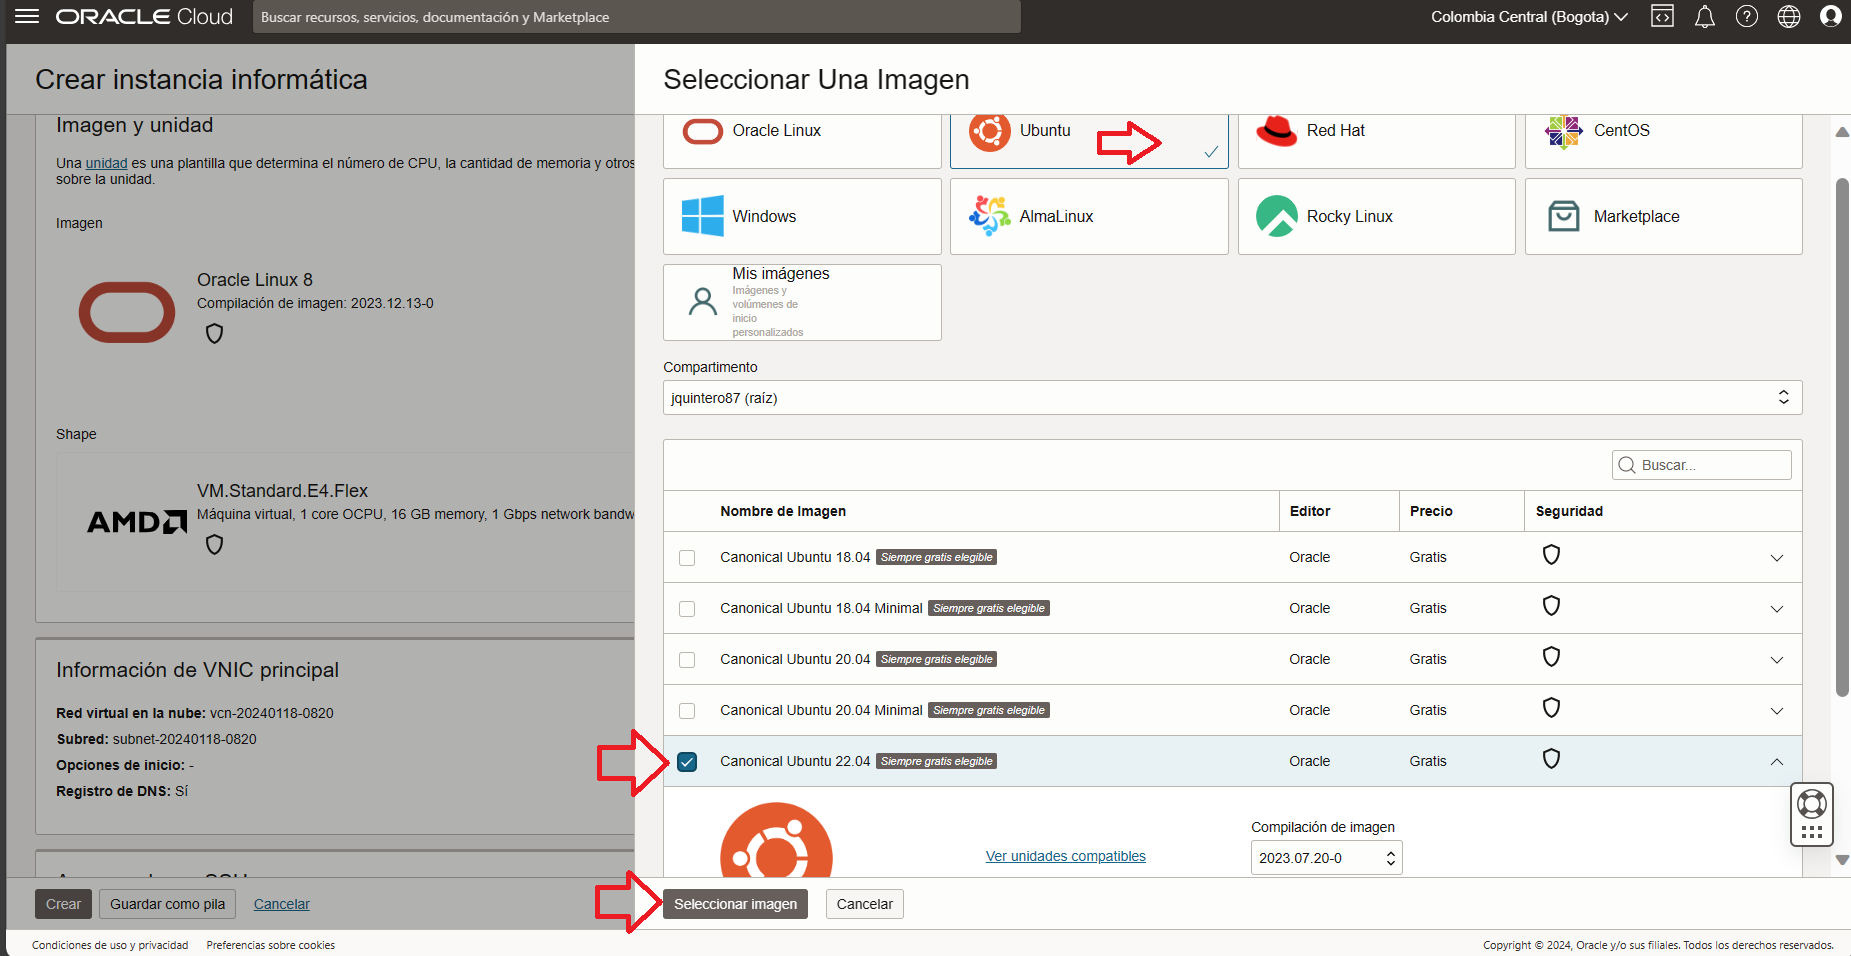The width and height of the screenshot is (1851, 956).
Task: Click the Editor column header
Action: click(x=1310, y=511)
